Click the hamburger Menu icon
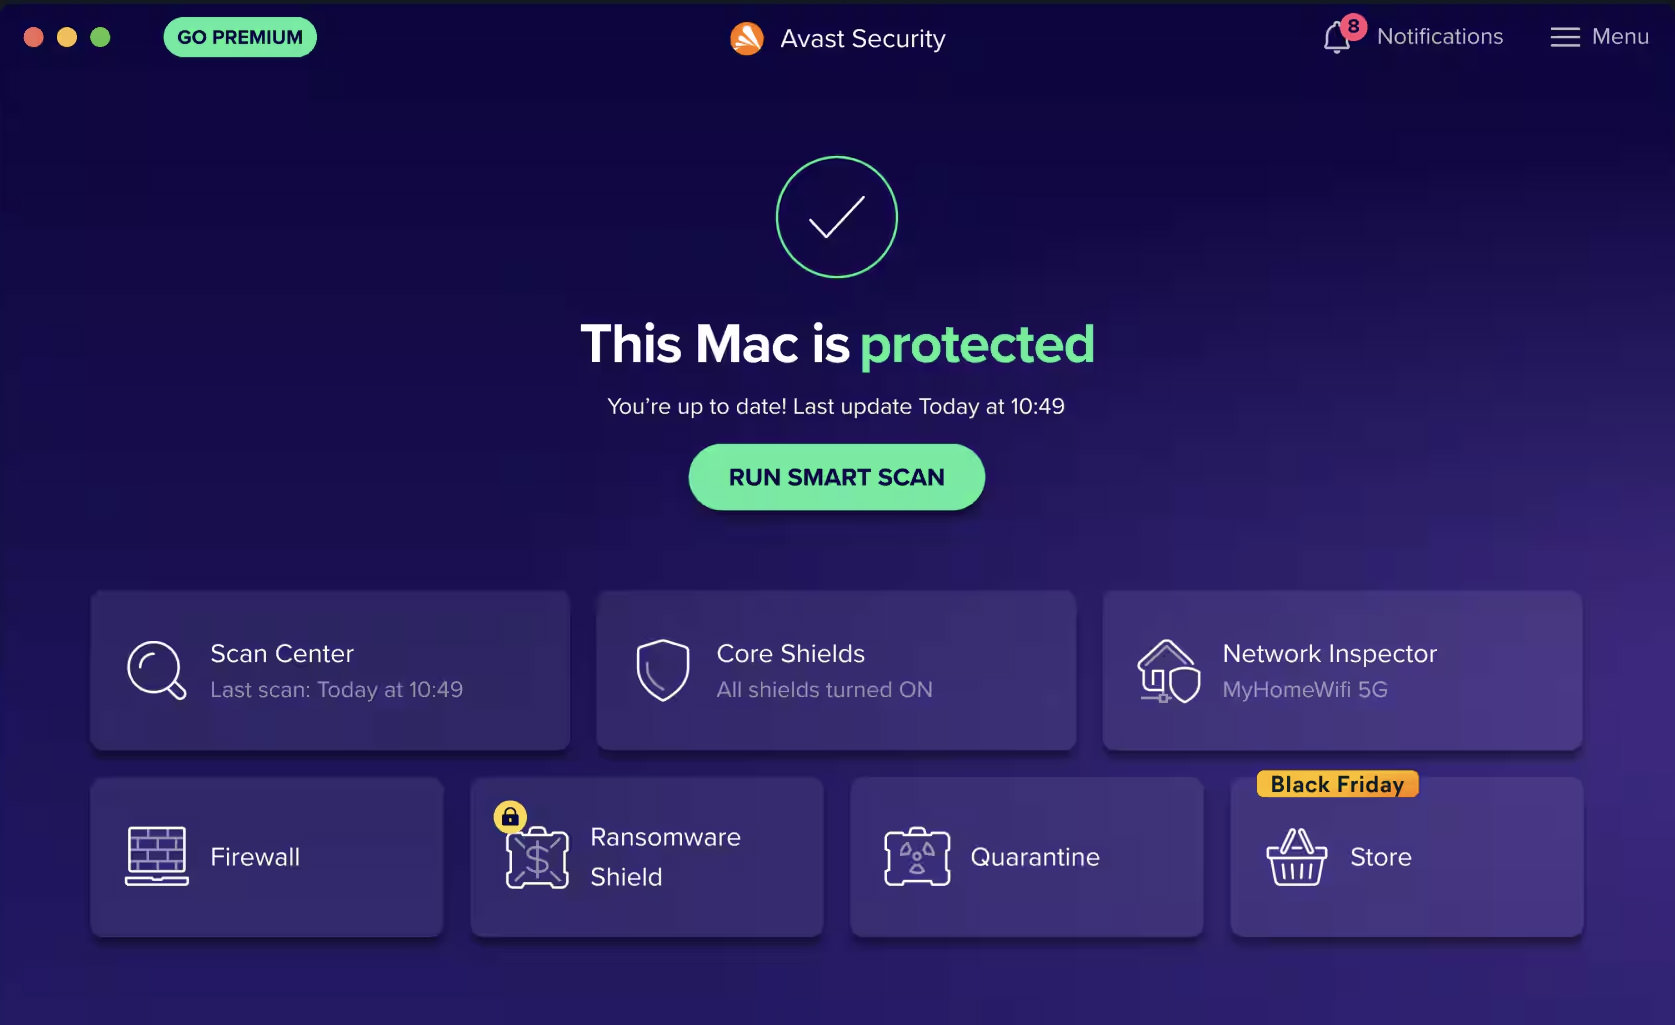Screen dimensions: 1675x1025 (1565, 37)
